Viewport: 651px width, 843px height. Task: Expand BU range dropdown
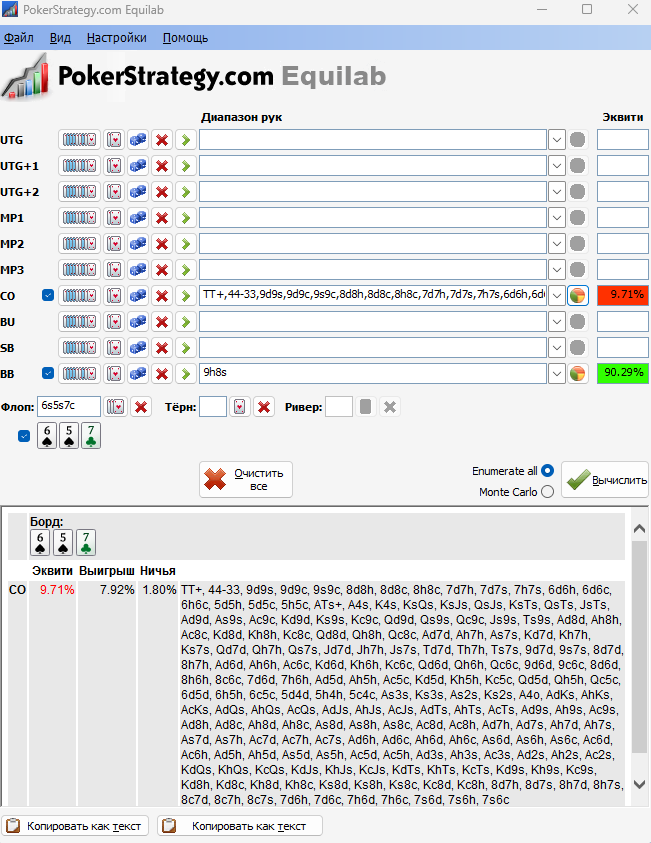click(x=557, y=322)
